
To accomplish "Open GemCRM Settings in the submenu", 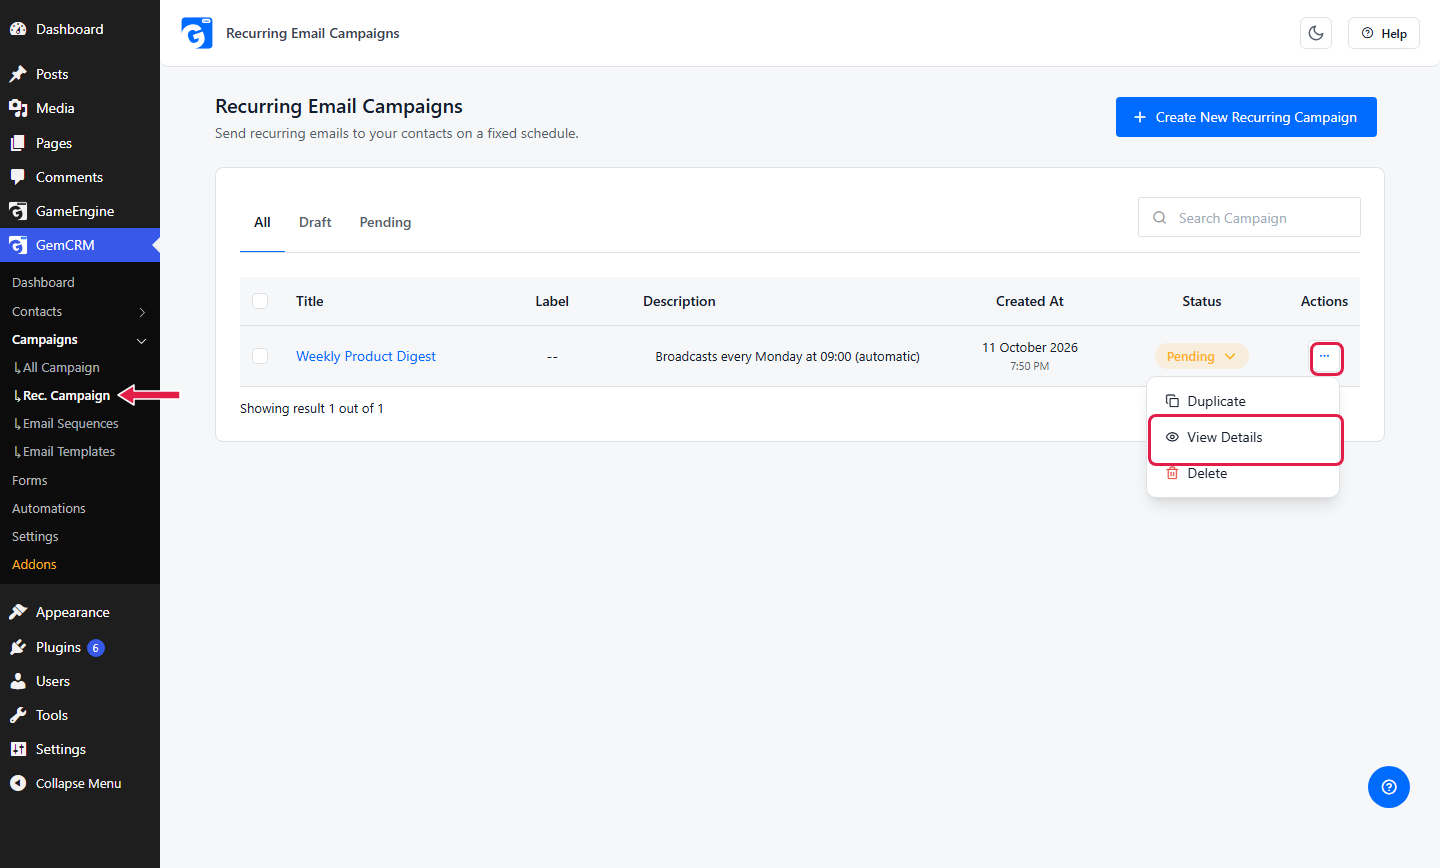I will (35, 537).
